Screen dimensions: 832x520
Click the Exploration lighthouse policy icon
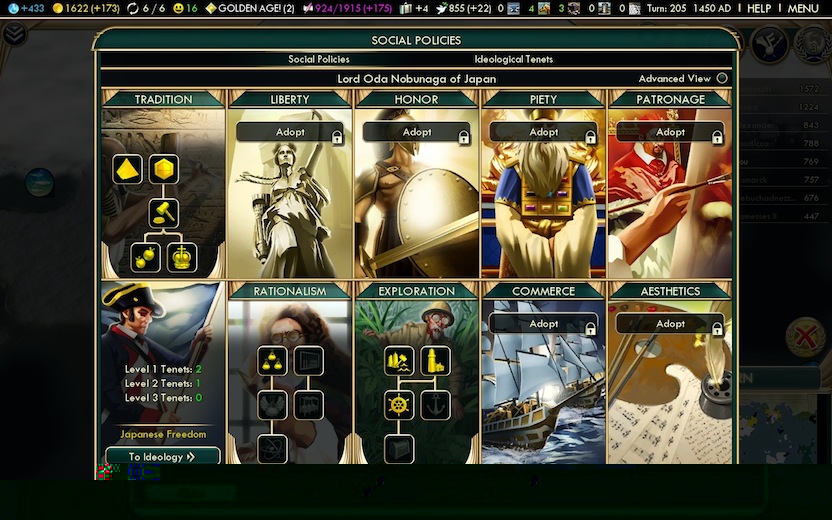435,361
